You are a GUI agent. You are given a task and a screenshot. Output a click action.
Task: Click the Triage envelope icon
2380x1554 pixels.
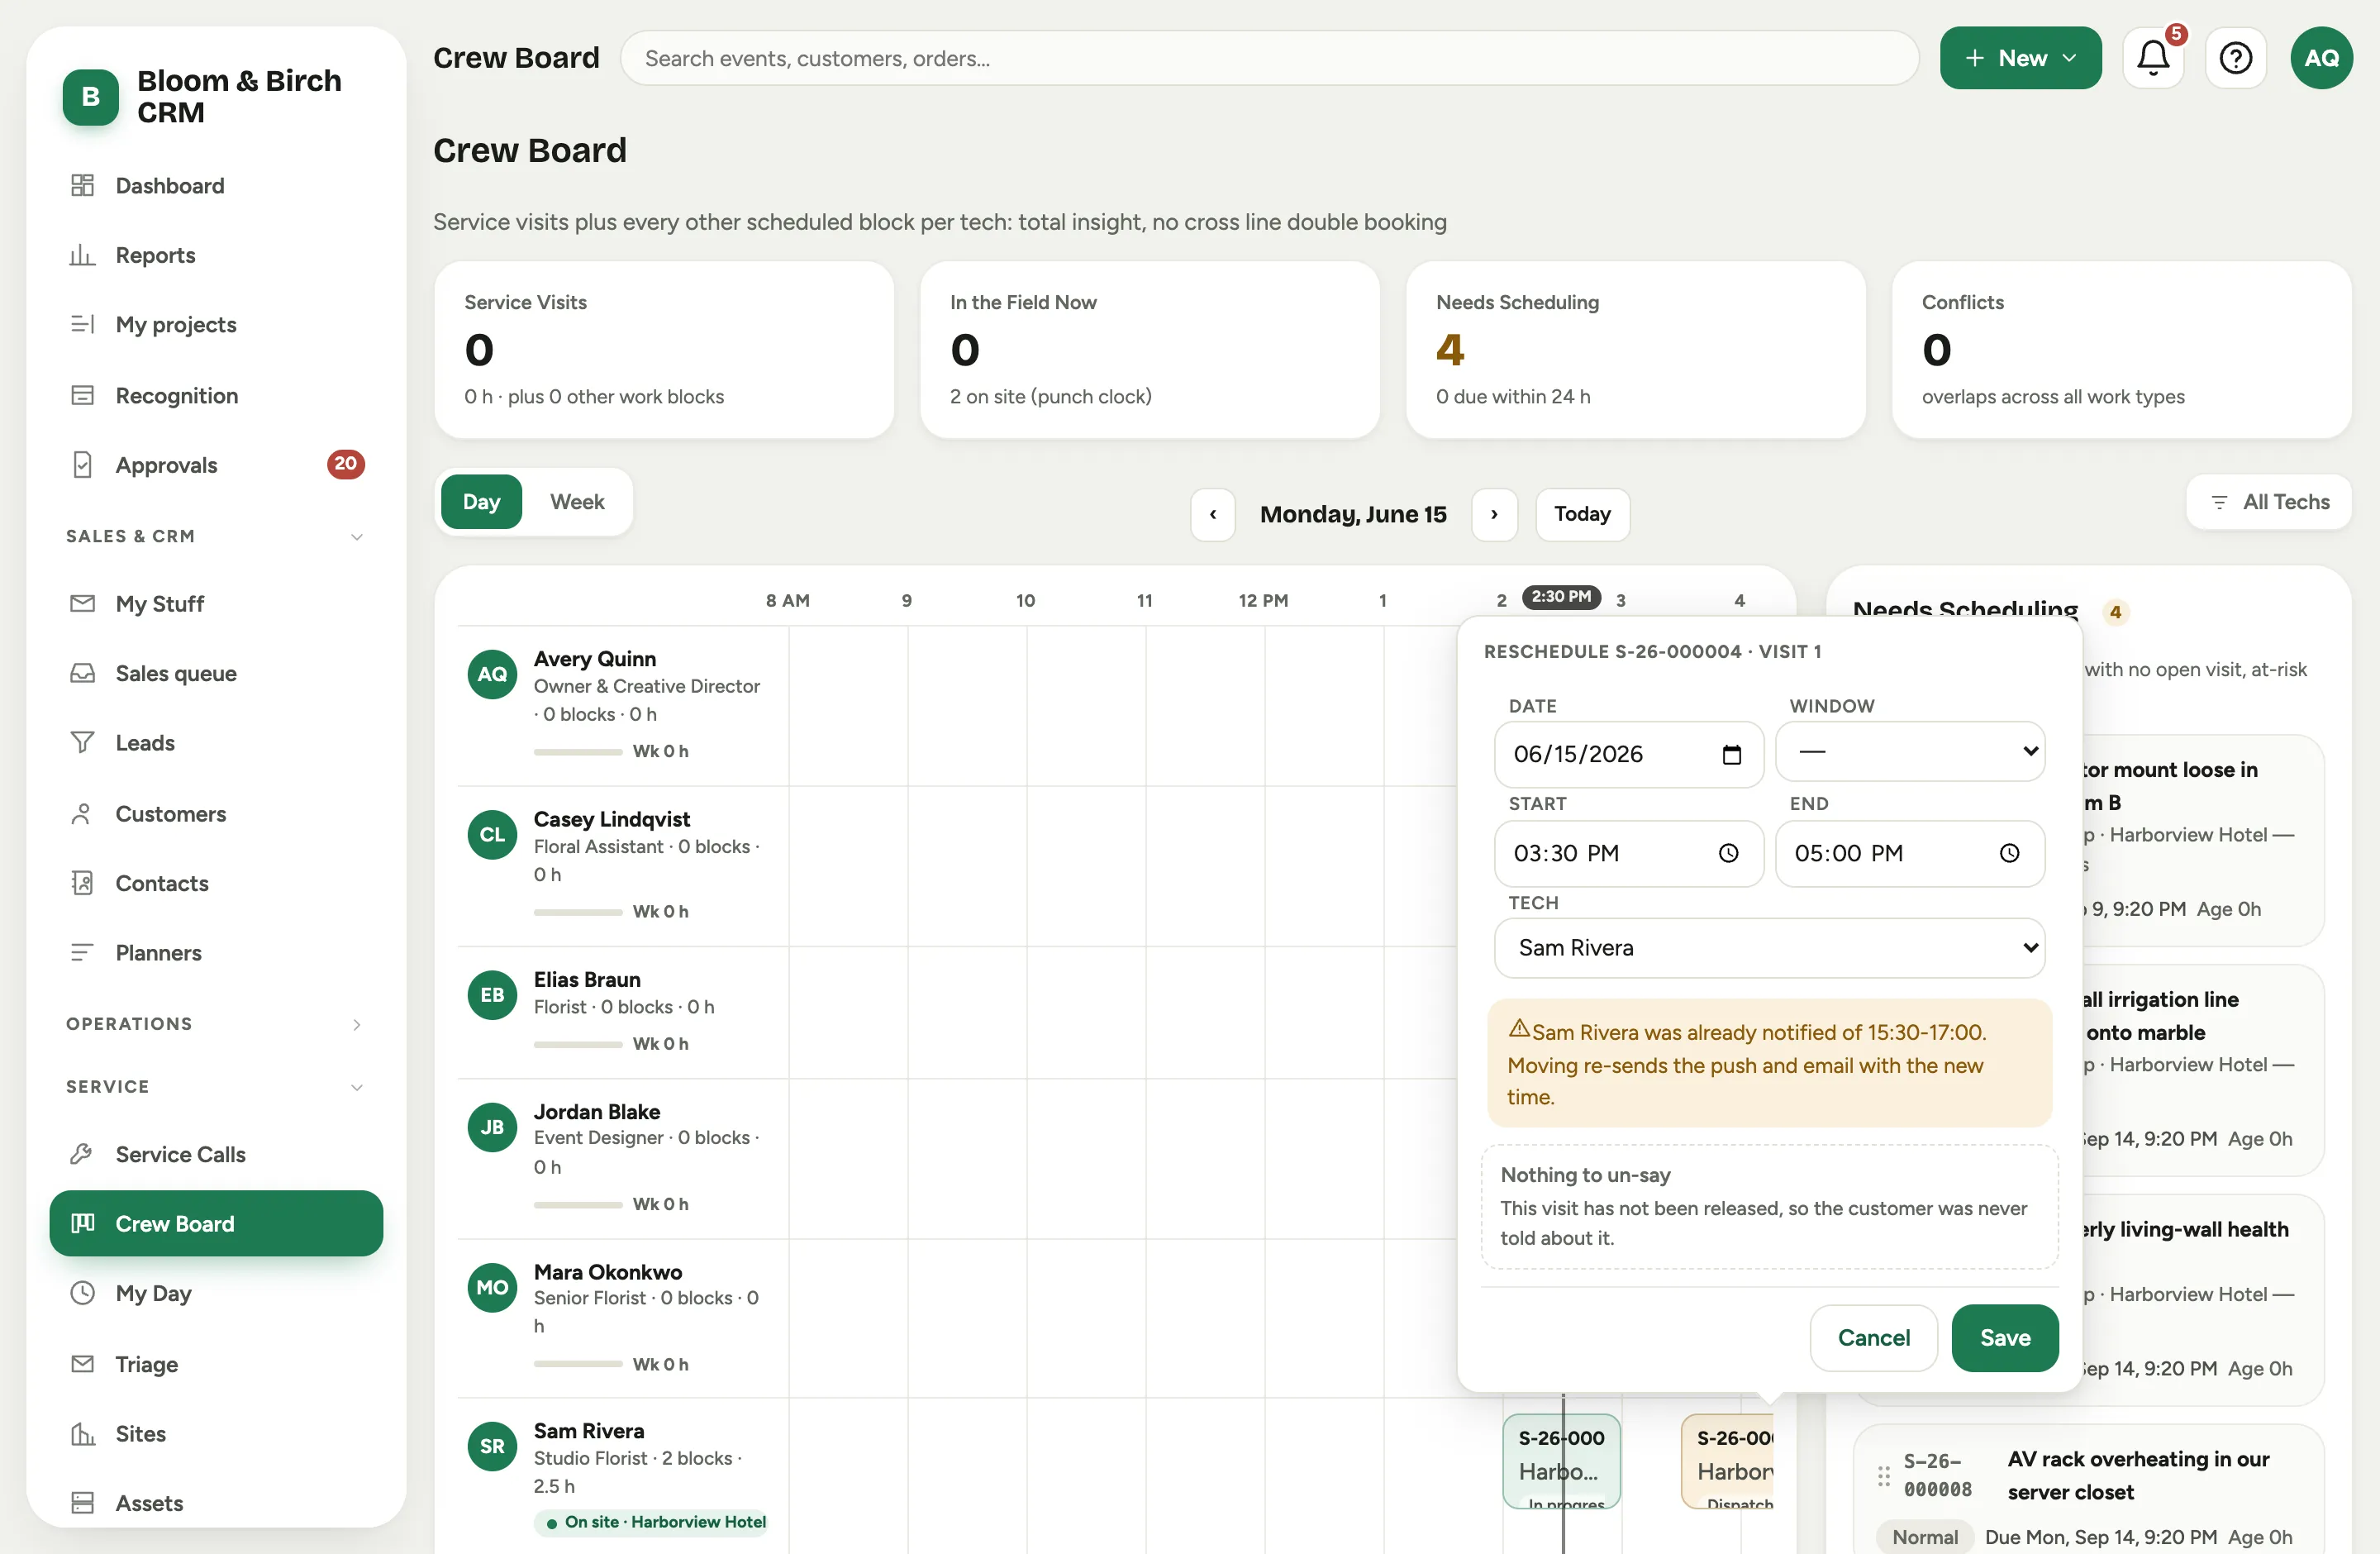(x=82, y=1364)
